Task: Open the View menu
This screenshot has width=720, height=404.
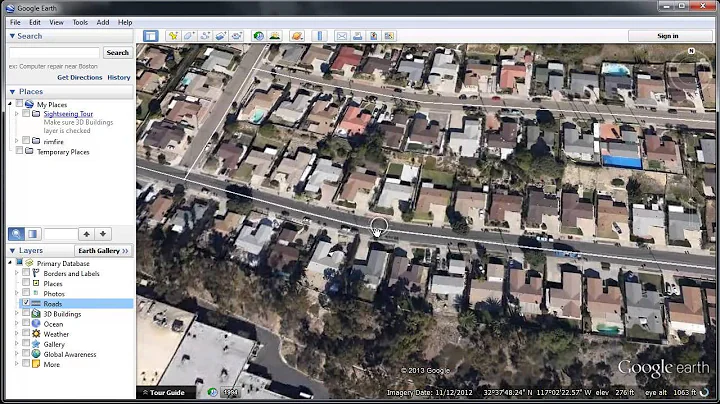Action: coord(56,22)
